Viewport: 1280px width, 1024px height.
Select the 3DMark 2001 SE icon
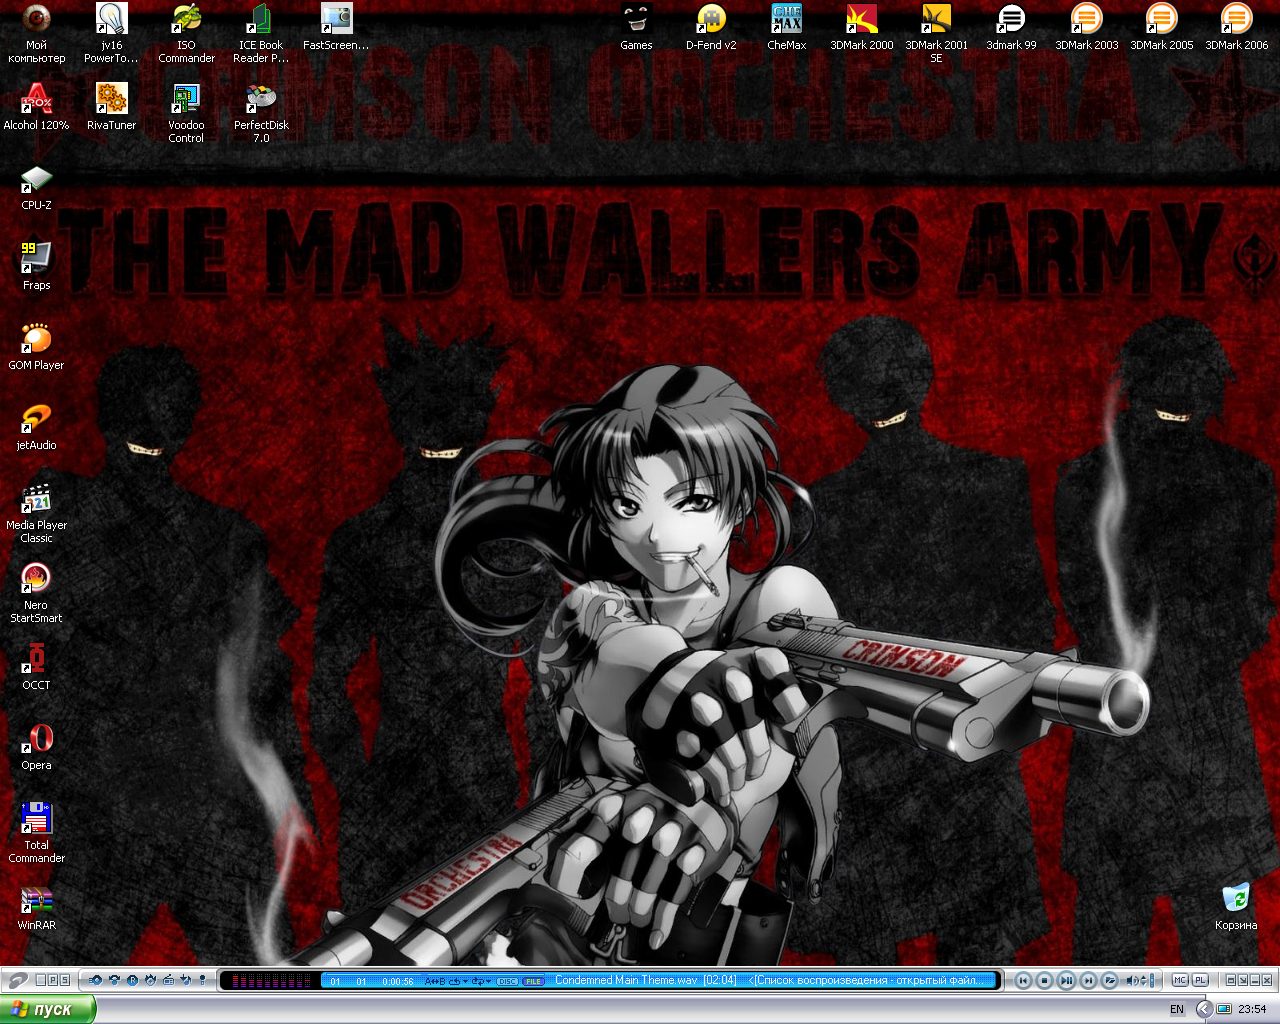[x=936, y=33]
